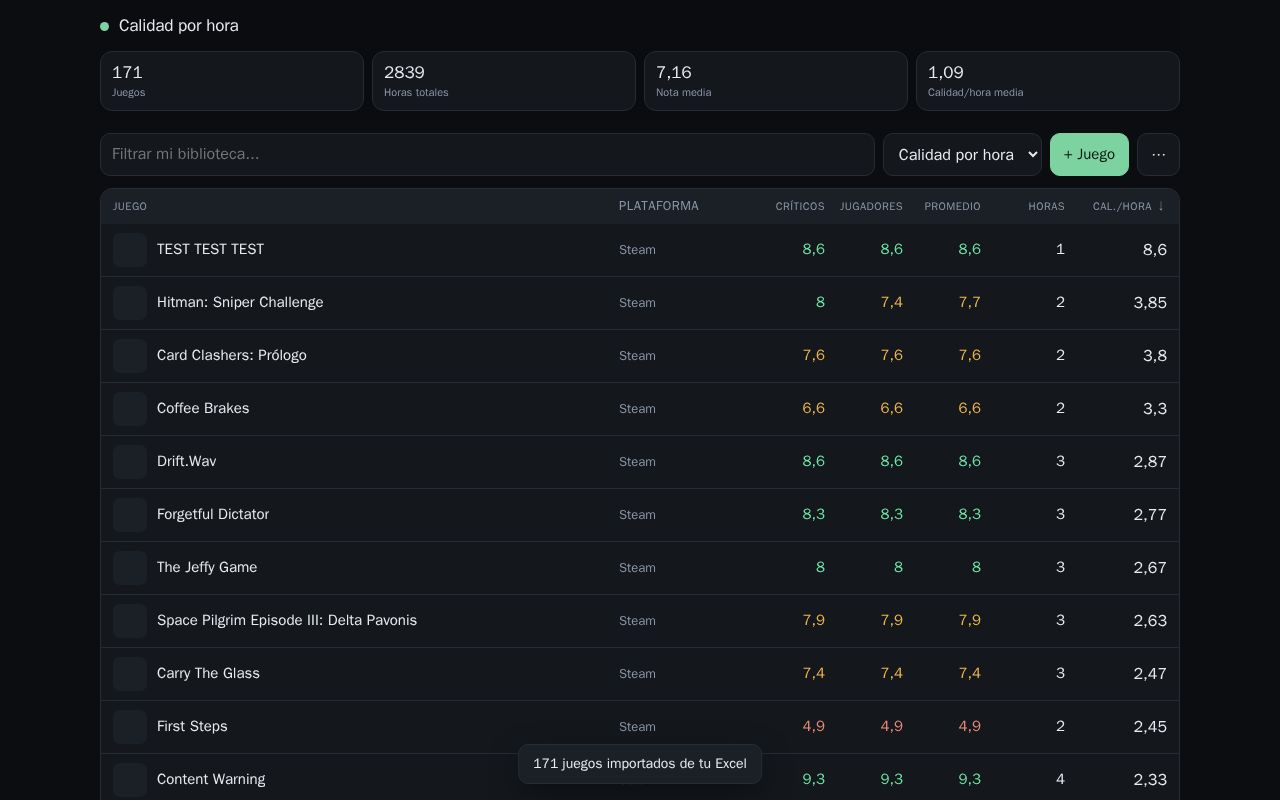Screen dimensions: 1280x800
Task: Click the 3,85 cal./hora value for Hitman
Action: point(1150,303)
